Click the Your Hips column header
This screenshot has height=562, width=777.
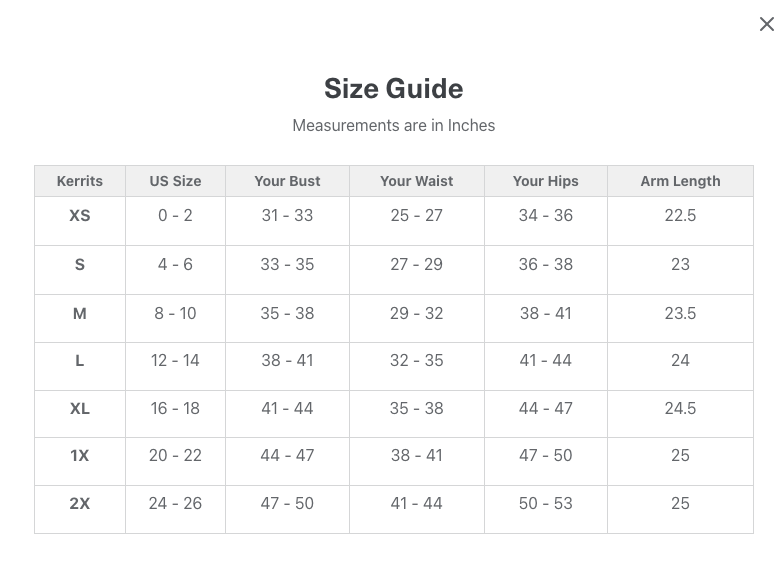(546, 181)
